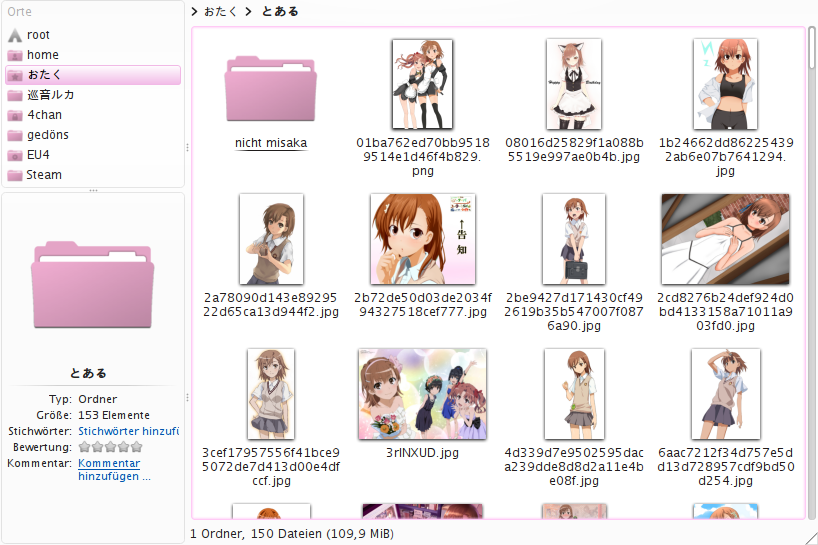Click Kommentar hinzufügen link

click(114, 469)
